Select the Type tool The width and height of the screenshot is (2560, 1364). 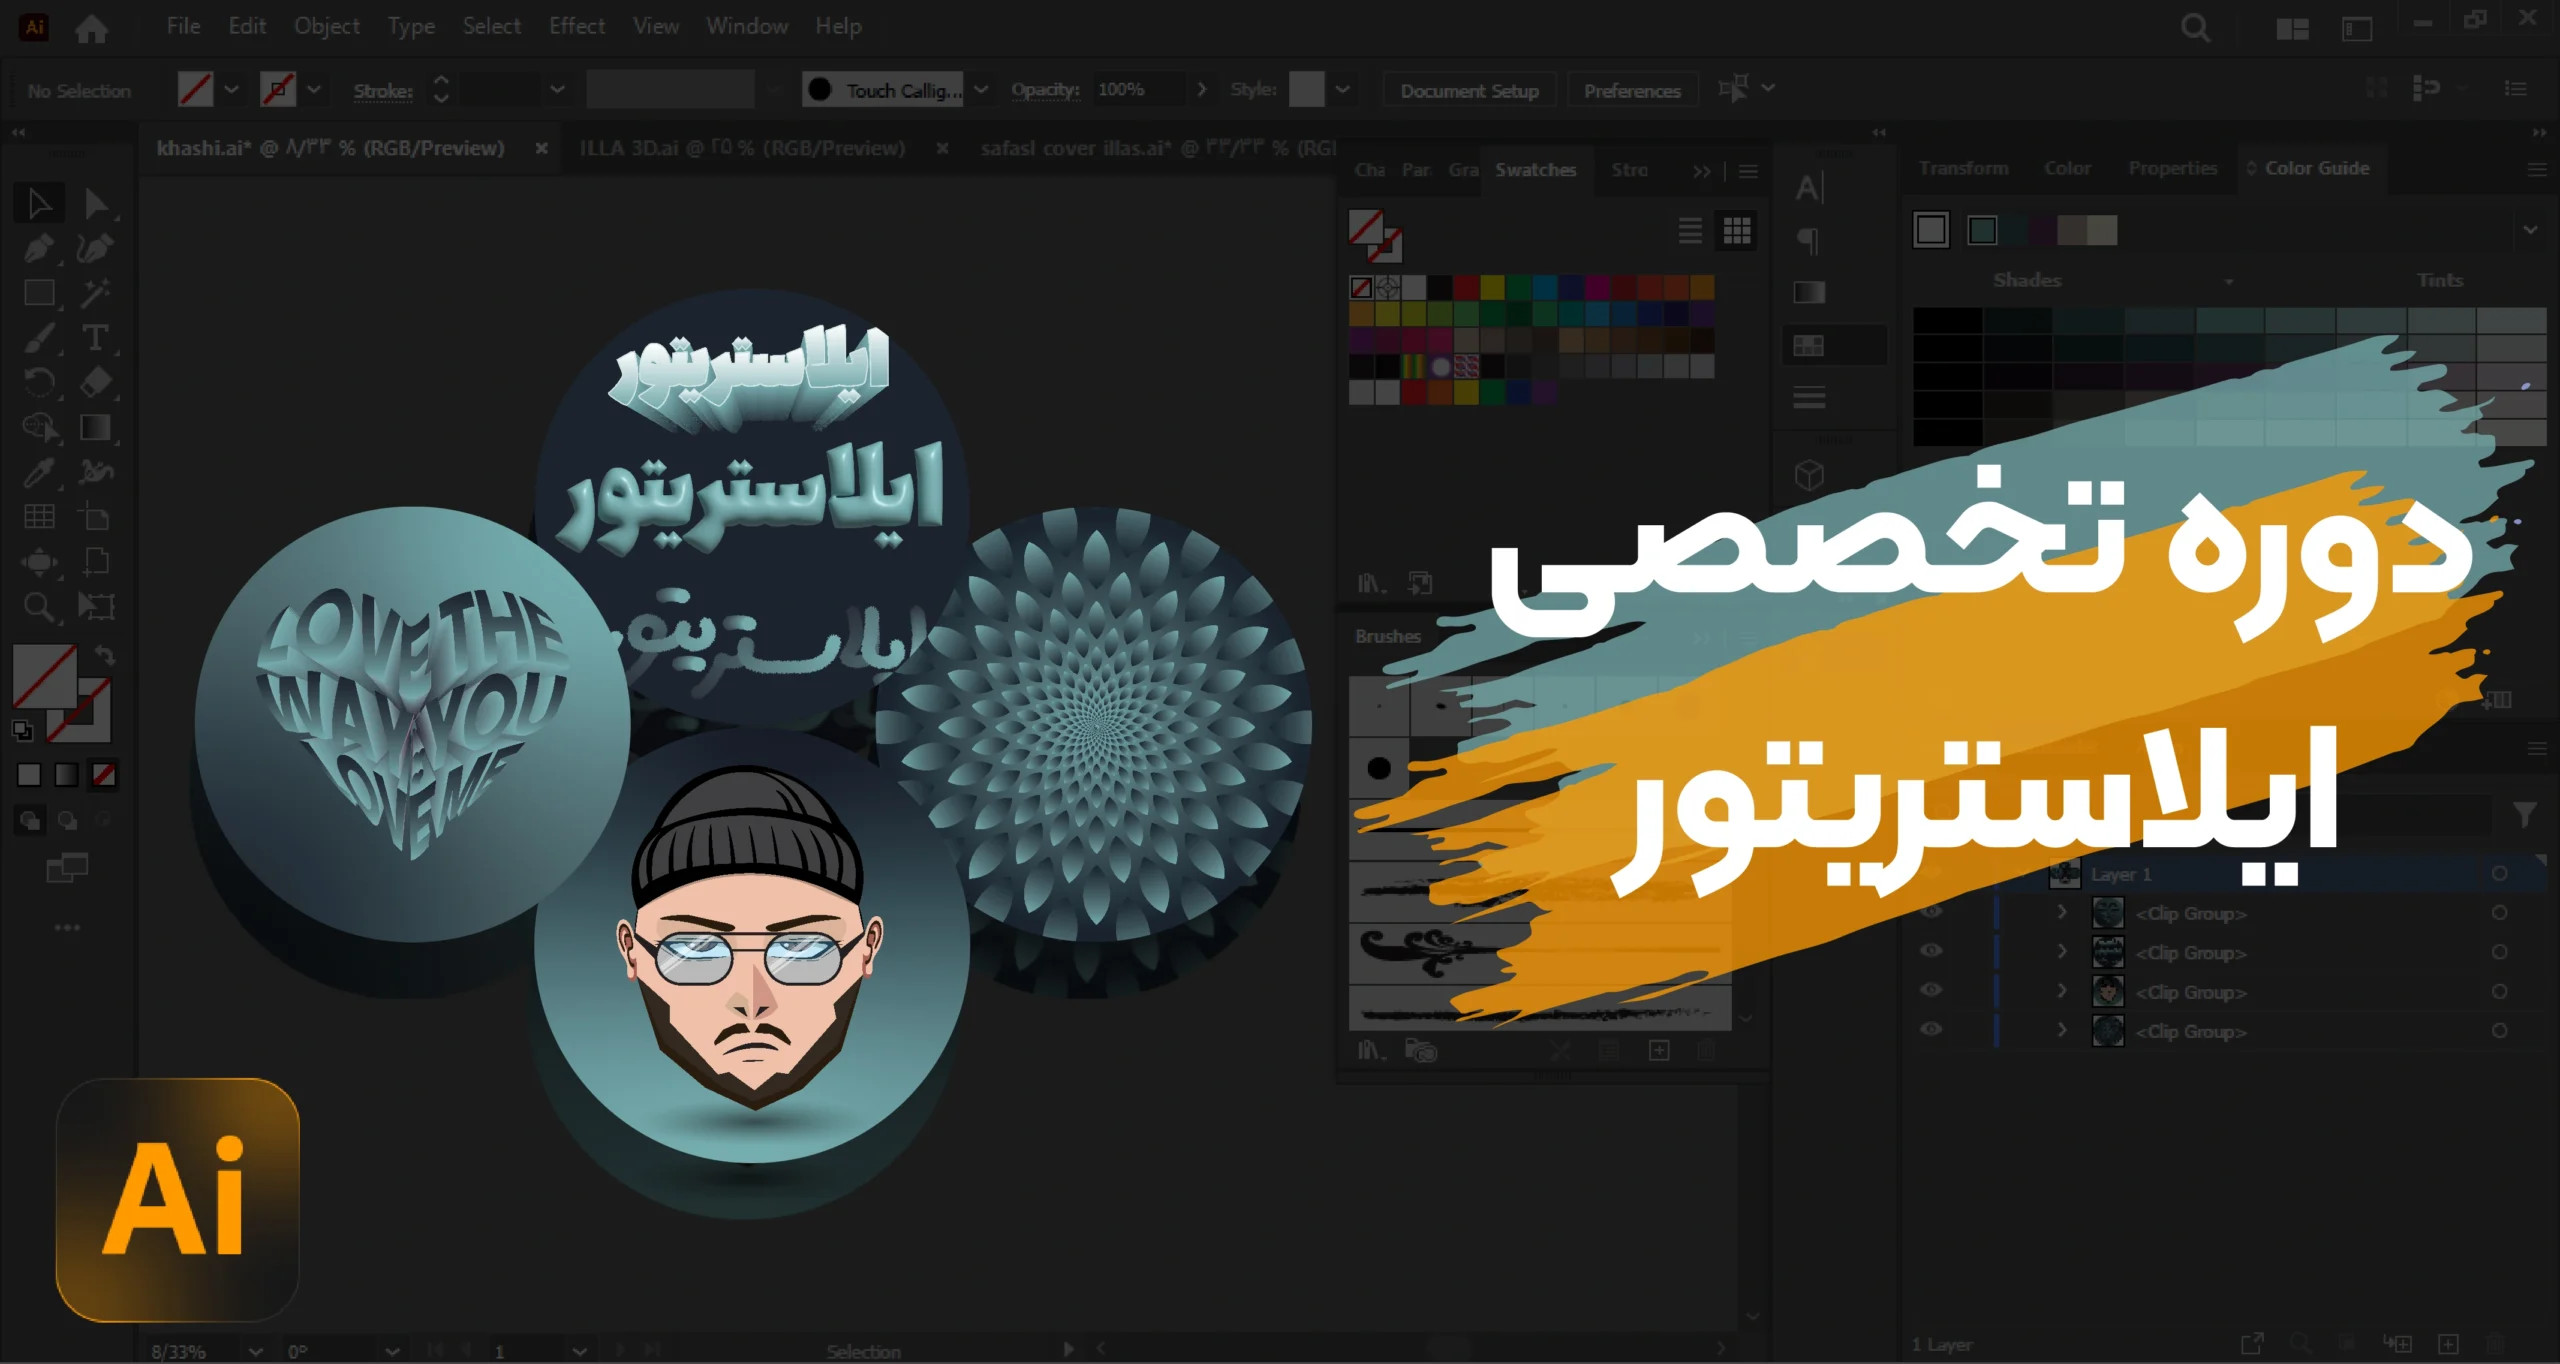[96, 338]
